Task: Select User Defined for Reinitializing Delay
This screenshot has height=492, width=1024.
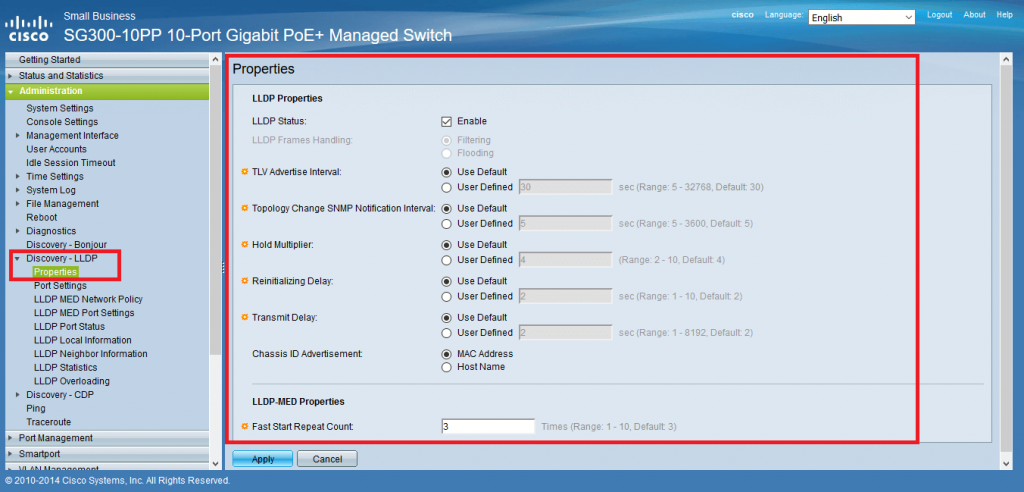Action: (x=447, y=297)
